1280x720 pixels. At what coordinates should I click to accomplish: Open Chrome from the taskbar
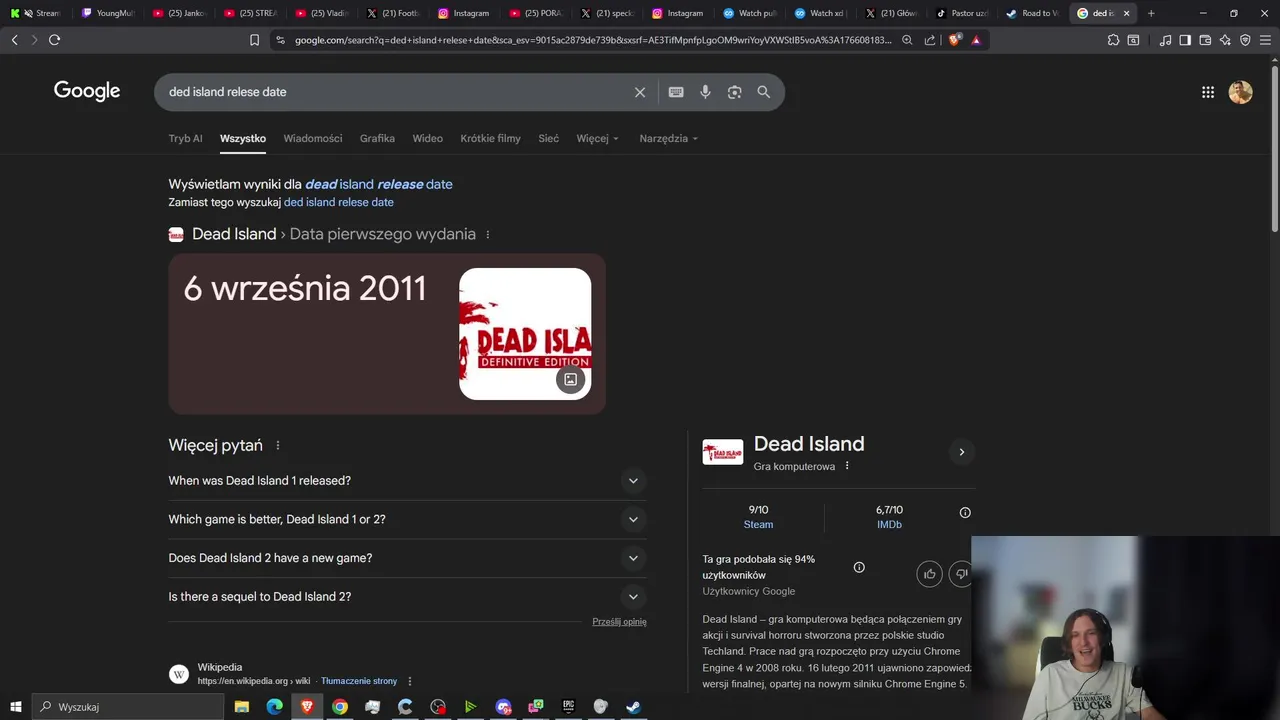coord(340,707)
